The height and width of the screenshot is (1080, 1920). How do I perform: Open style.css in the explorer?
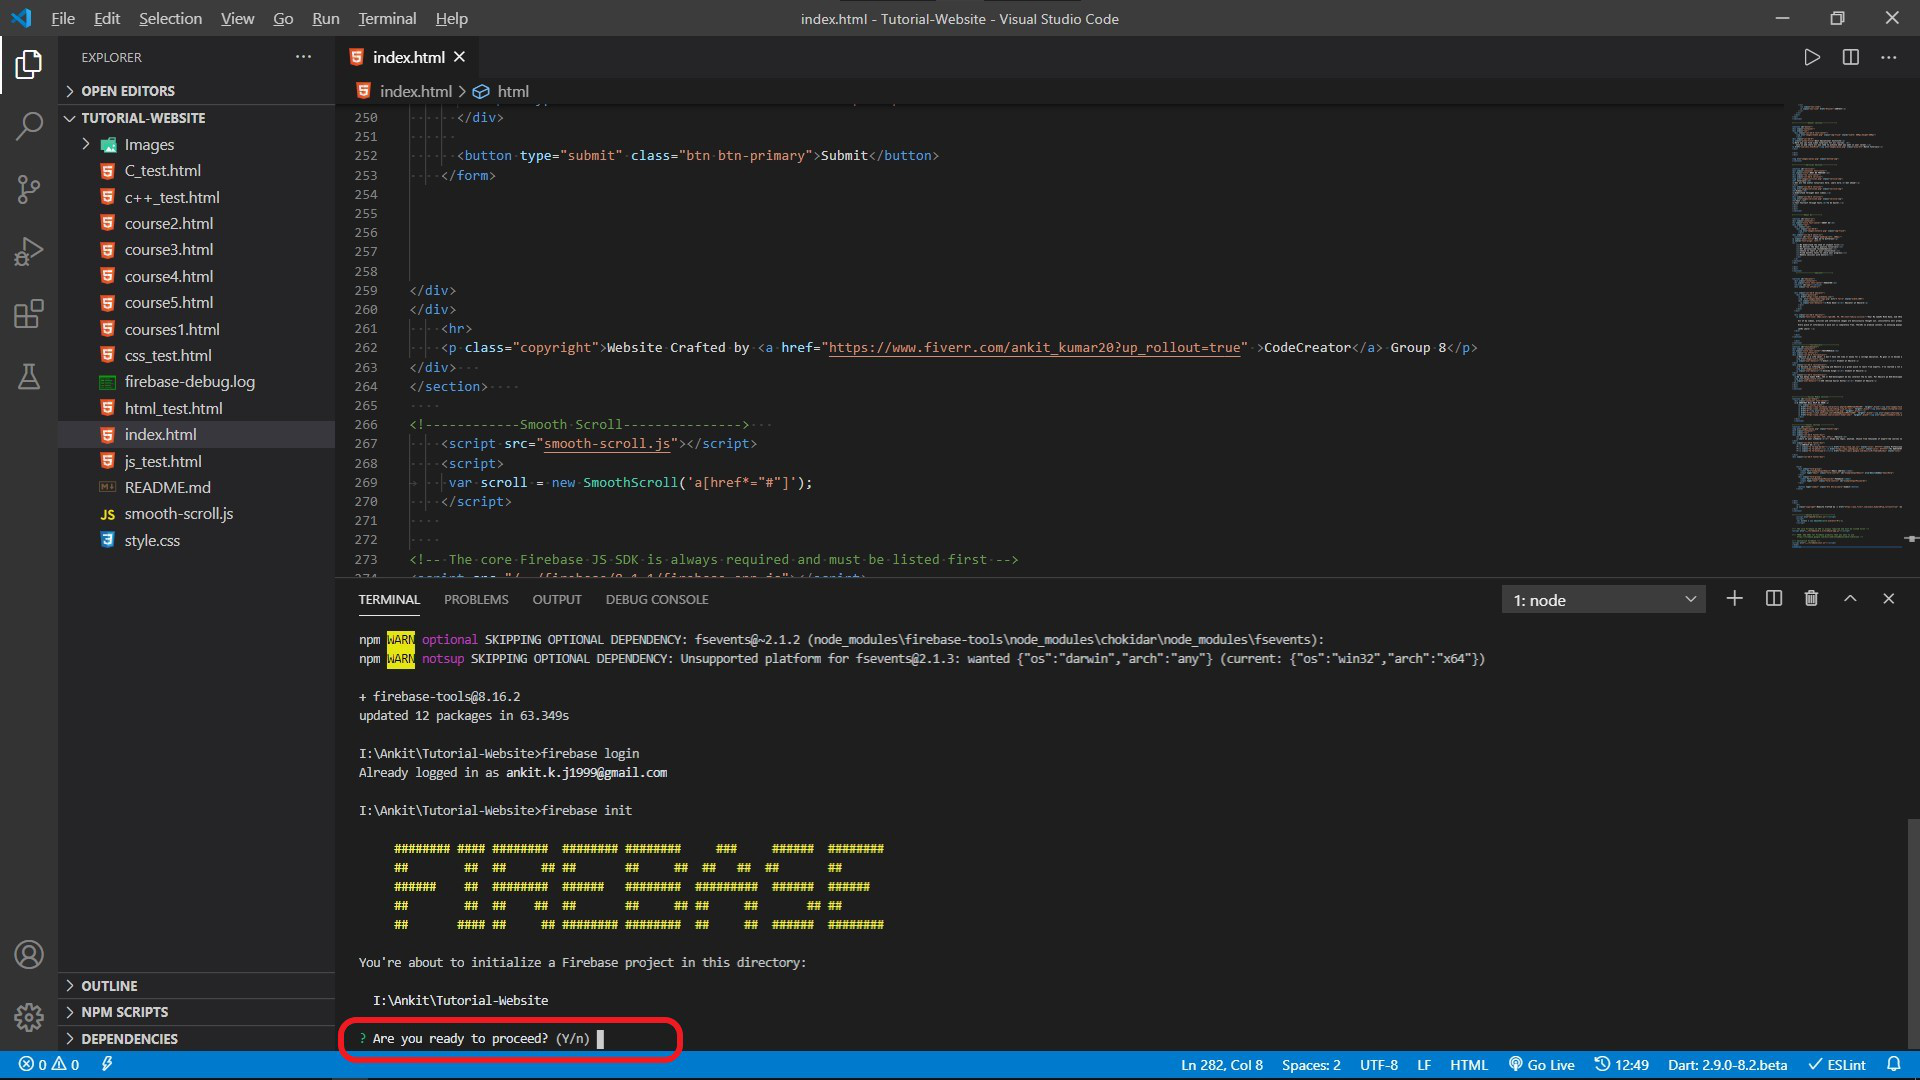pyautogui.click(x=152, y=540)
